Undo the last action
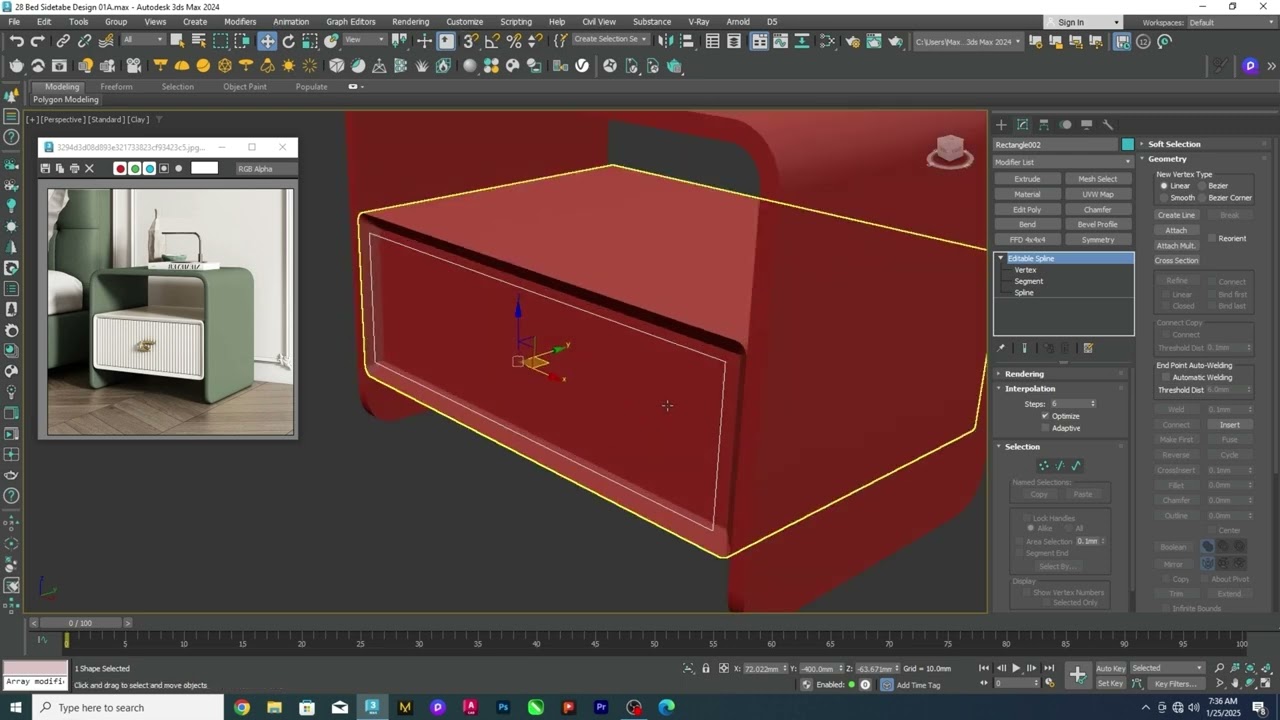The image size is (1280, 720). click(x=17, y=41)
